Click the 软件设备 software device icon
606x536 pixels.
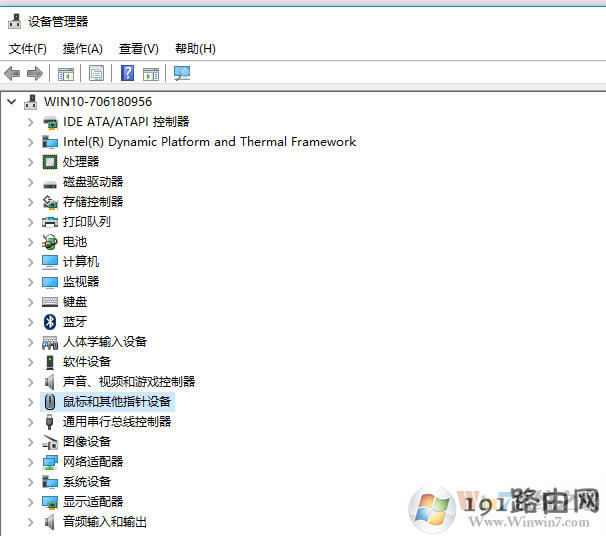coord(50,362)
